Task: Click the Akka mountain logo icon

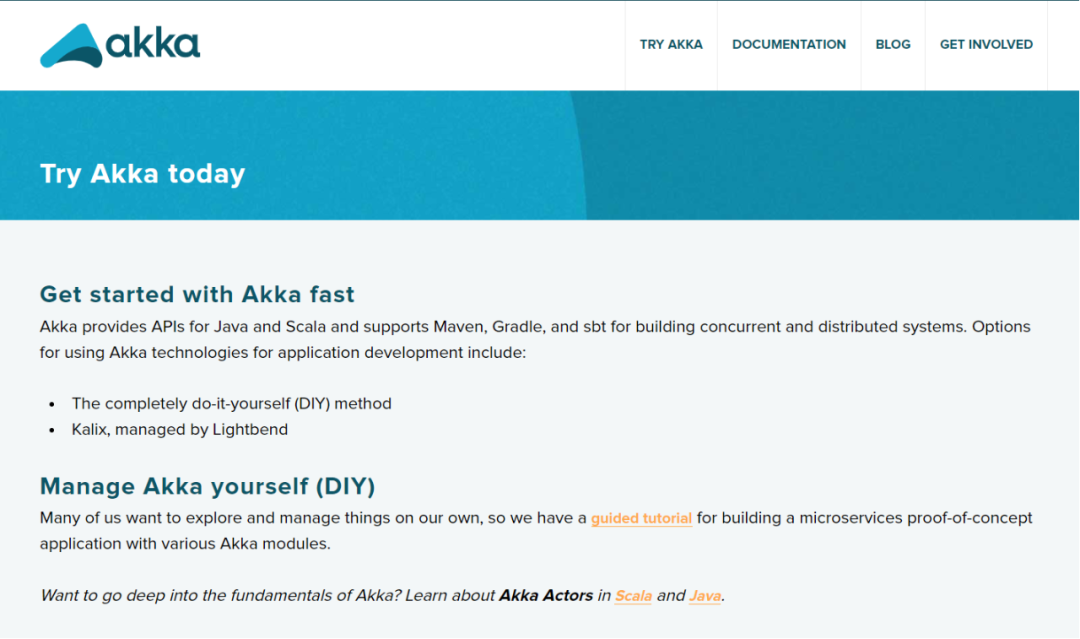Action: (71, 45)
